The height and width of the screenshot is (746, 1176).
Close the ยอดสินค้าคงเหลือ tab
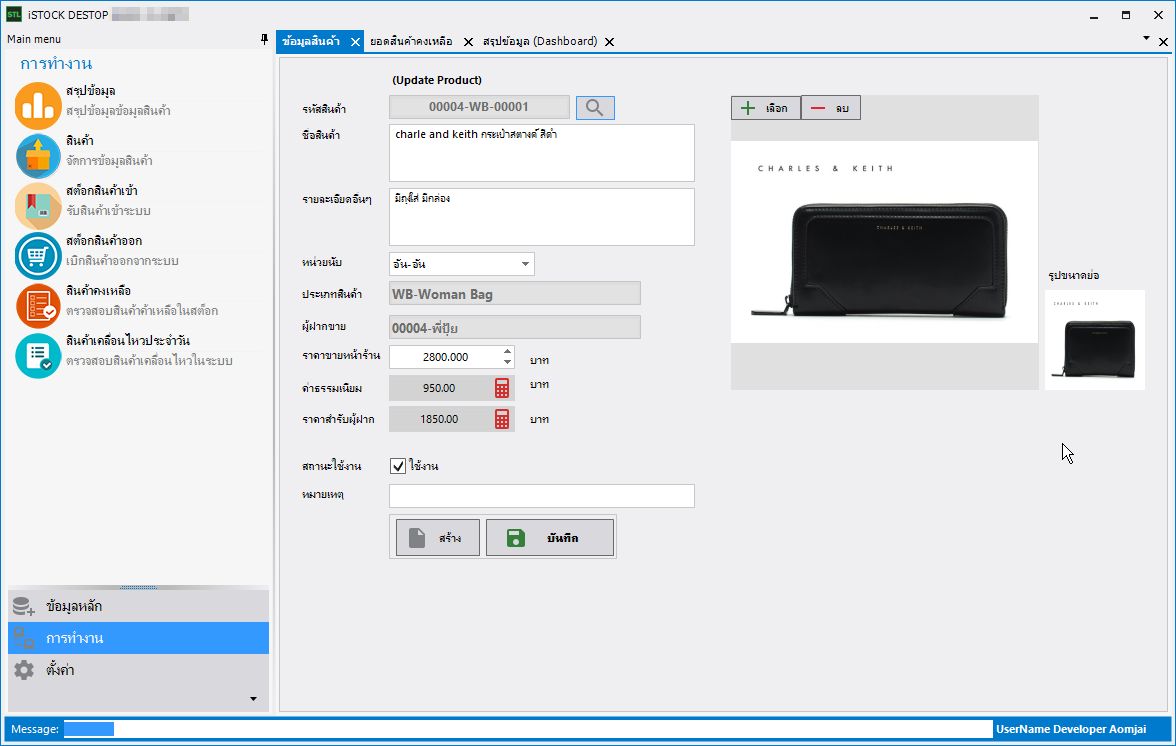(x=468, y=42)
